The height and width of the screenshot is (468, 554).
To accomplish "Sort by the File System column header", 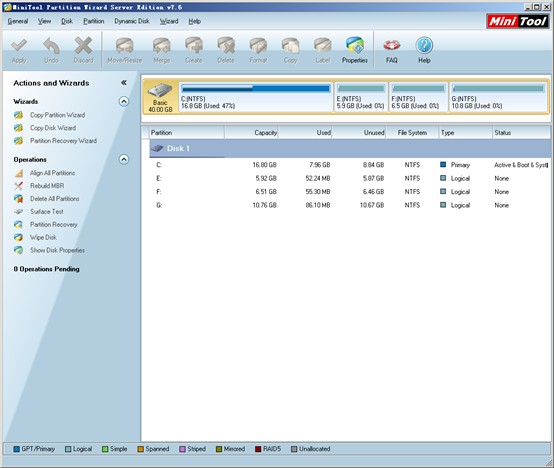I will (x=412, y=133).
